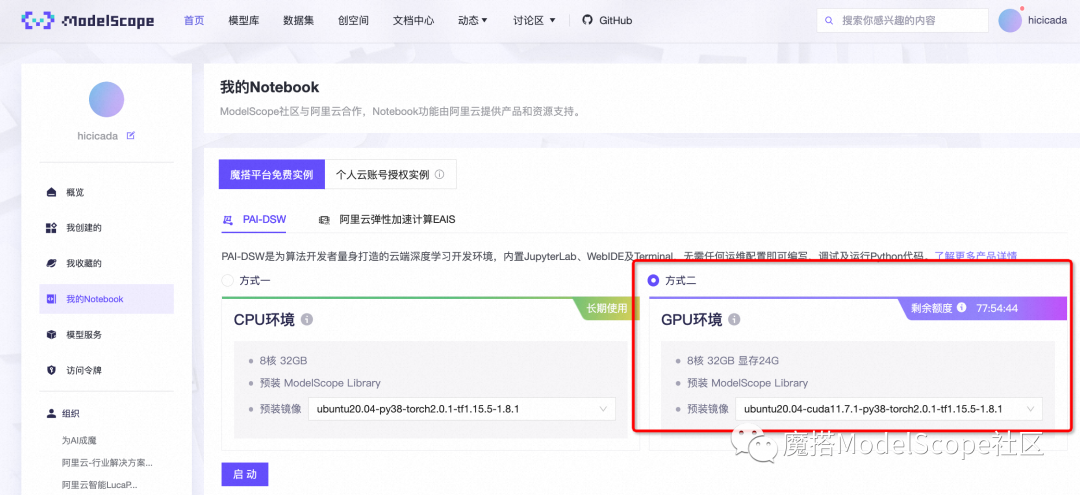The width and height of the screenshot is (1080, 495).
Task: Click the 访问令牌 shield icon
Action: (x=51, y=370)
